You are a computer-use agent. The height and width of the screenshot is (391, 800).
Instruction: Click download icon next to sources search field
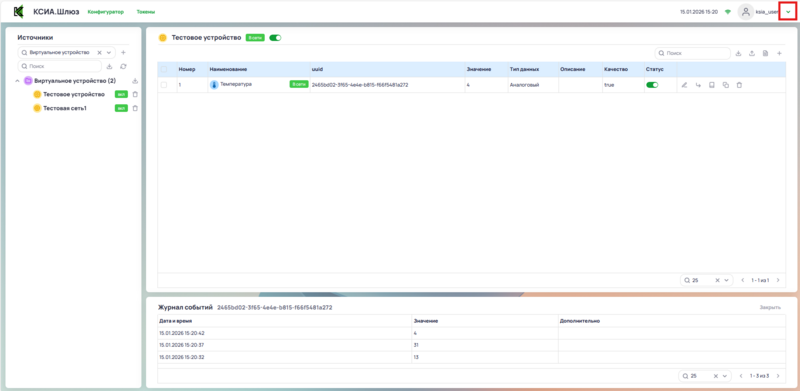point(110,66)
